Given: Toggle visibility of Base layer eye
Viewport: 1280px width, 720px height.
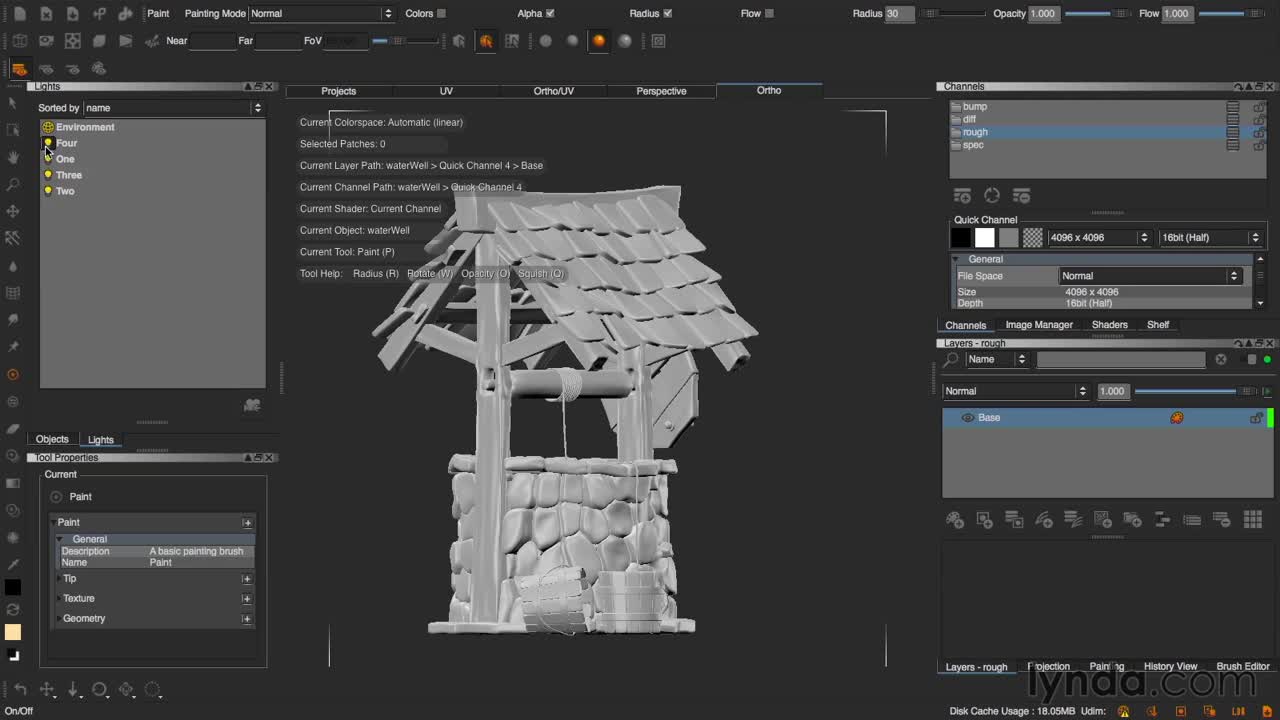Looking at the screenshot, I should pos(967,418).
